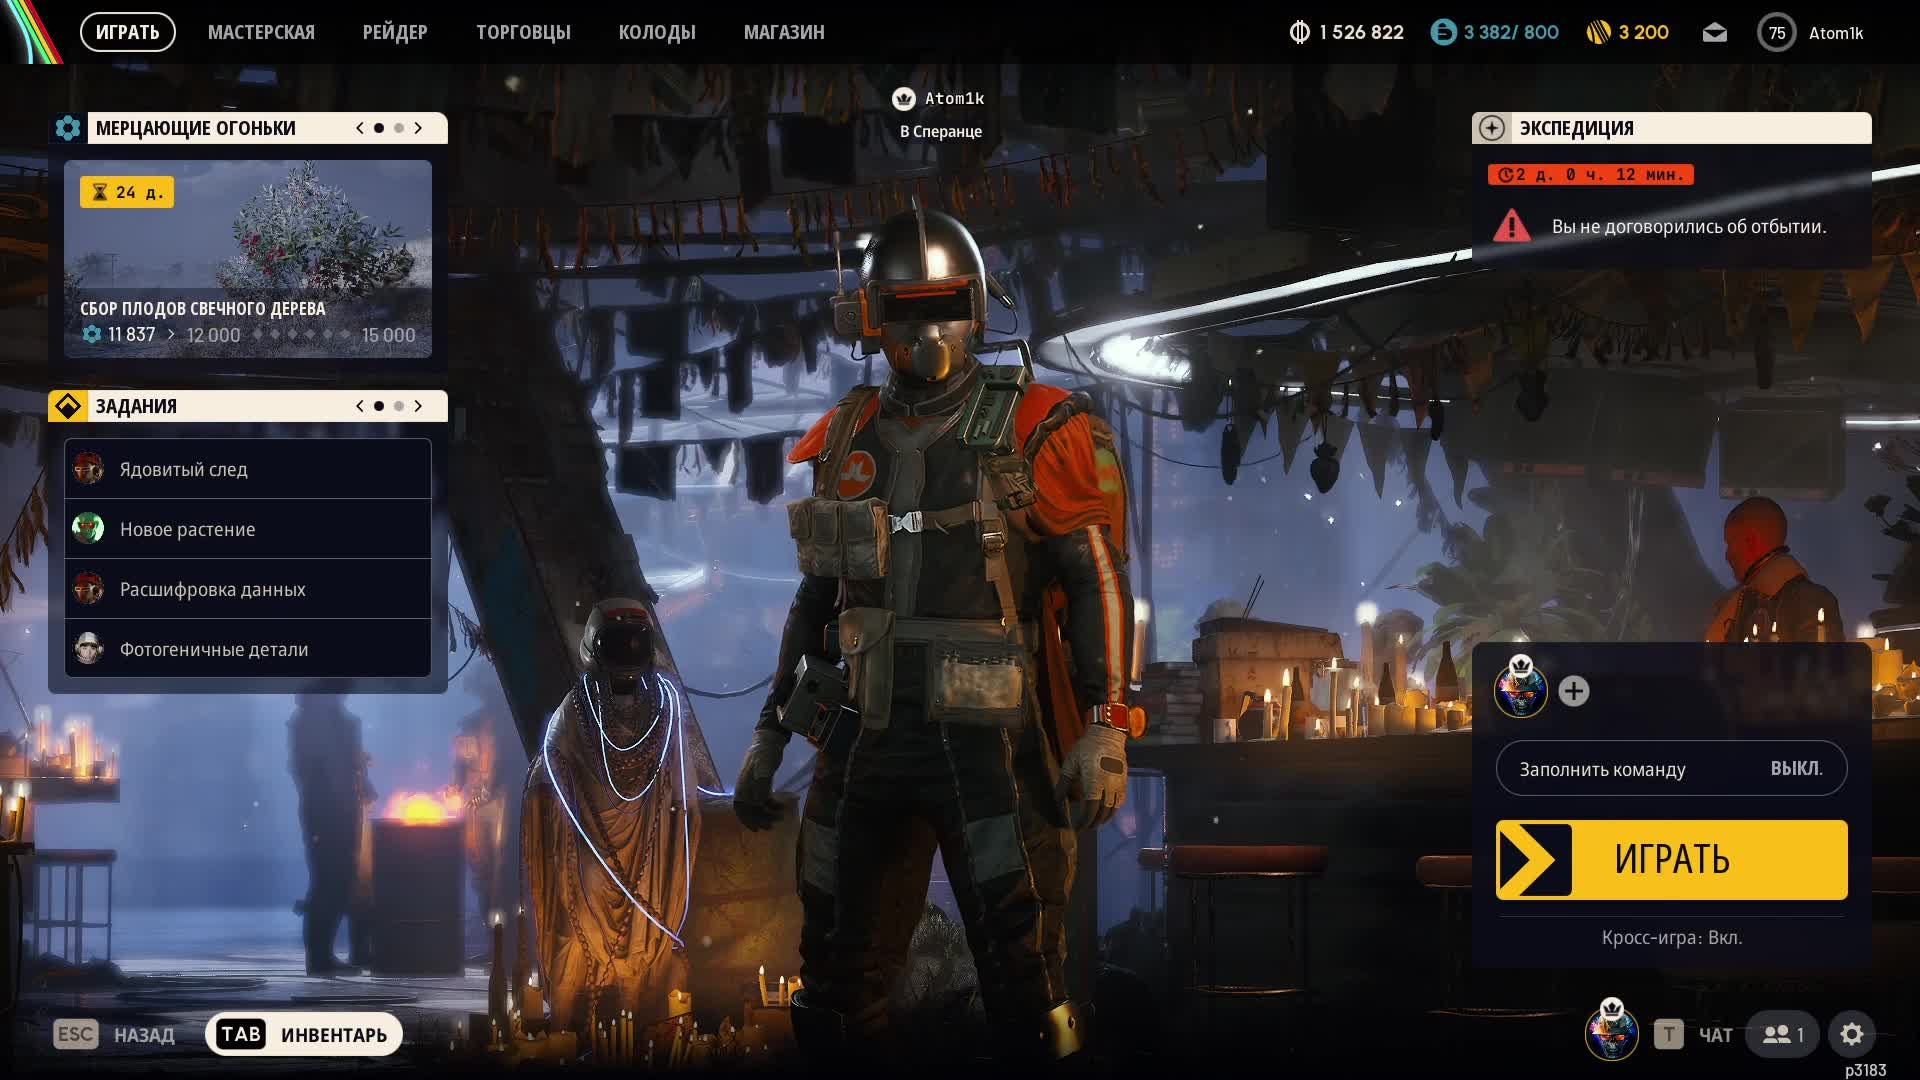
Task: Toggle Кросс-игра crossplay setting
Action: click(1671, 938)
